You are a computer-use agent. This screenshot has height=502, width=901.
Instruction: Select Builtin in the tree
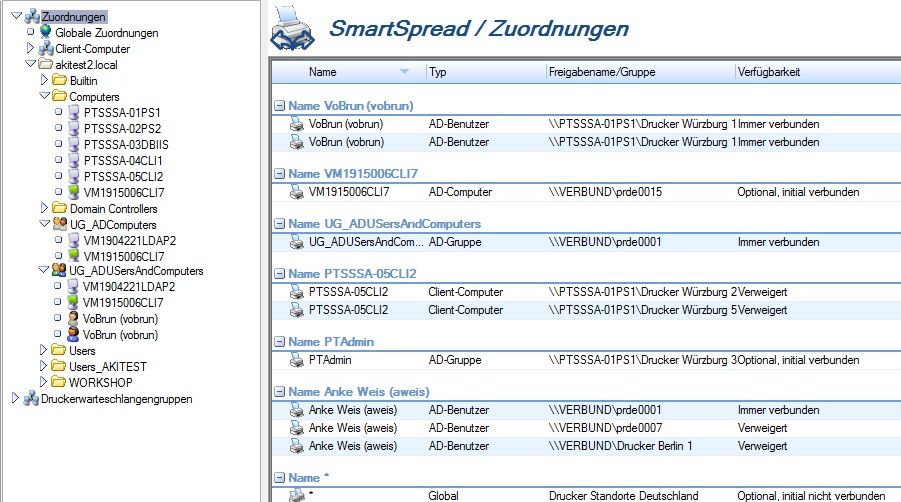(83, 80)
